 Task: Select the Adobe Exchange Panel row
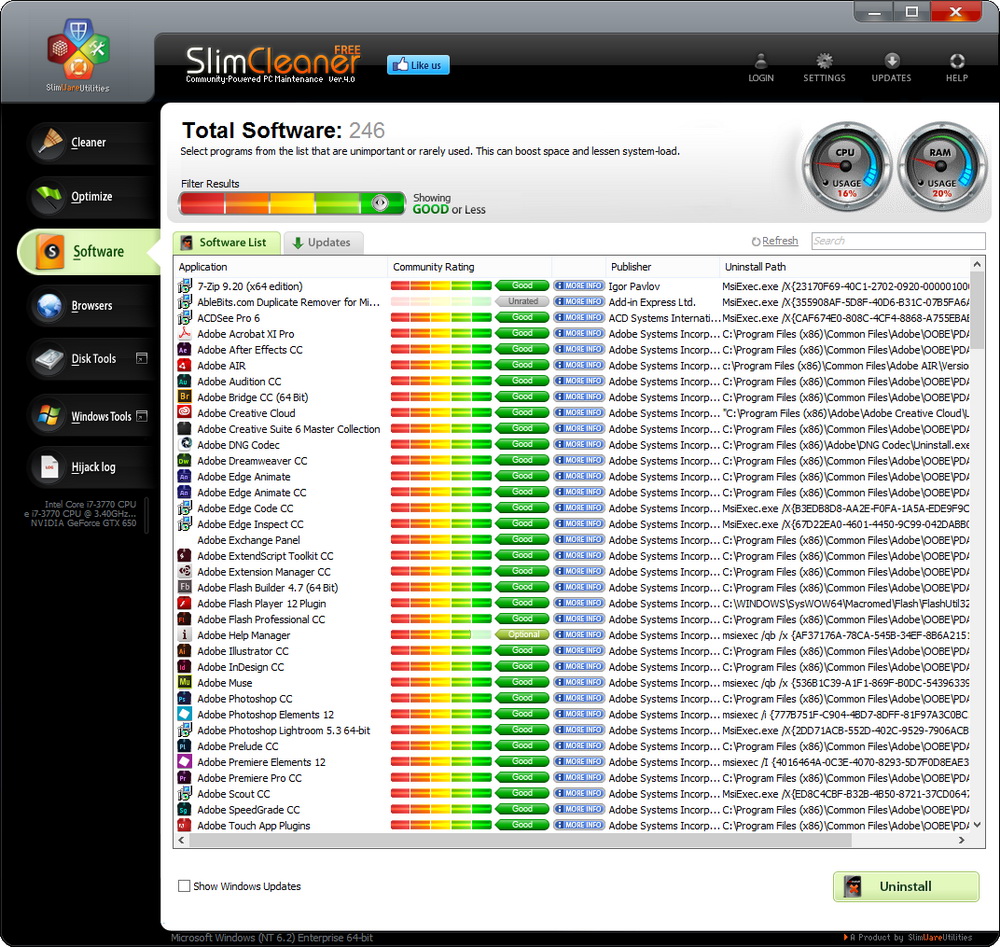[571, 540]
